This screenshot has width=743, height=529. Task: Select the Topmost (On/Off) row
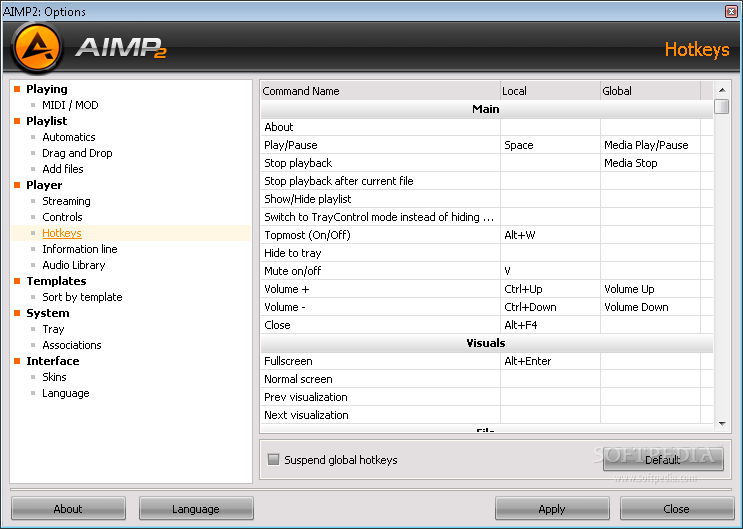(x=487, y=235)
